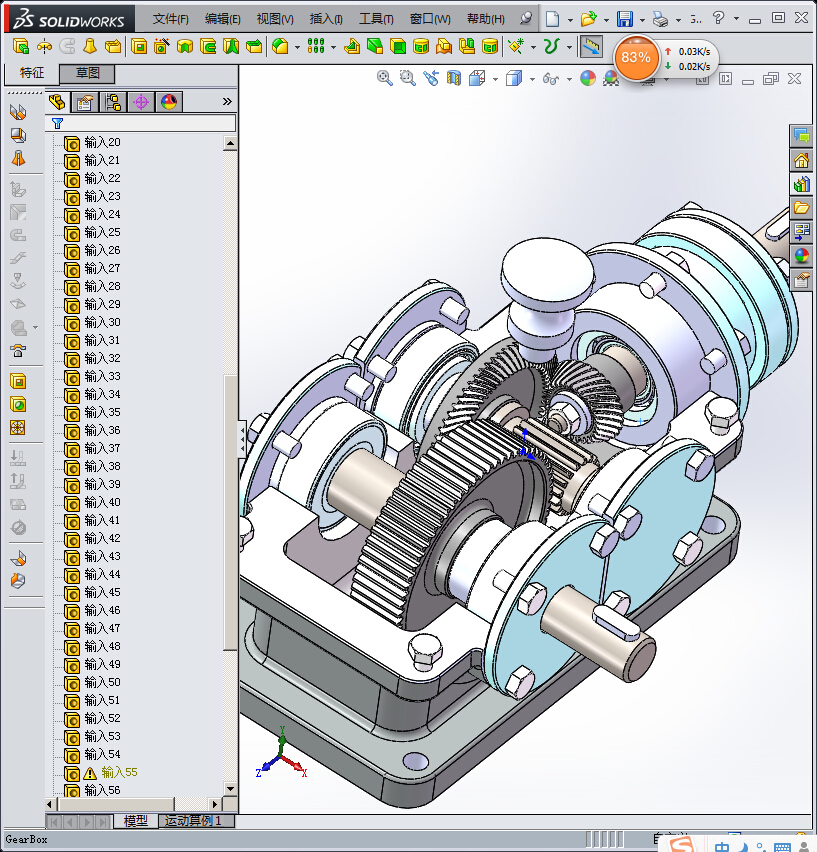Image resolution: width=817 pixels, height=852 pixels.
Task: Click the tree scrollbar up arrow
Action: click(230, 143)
